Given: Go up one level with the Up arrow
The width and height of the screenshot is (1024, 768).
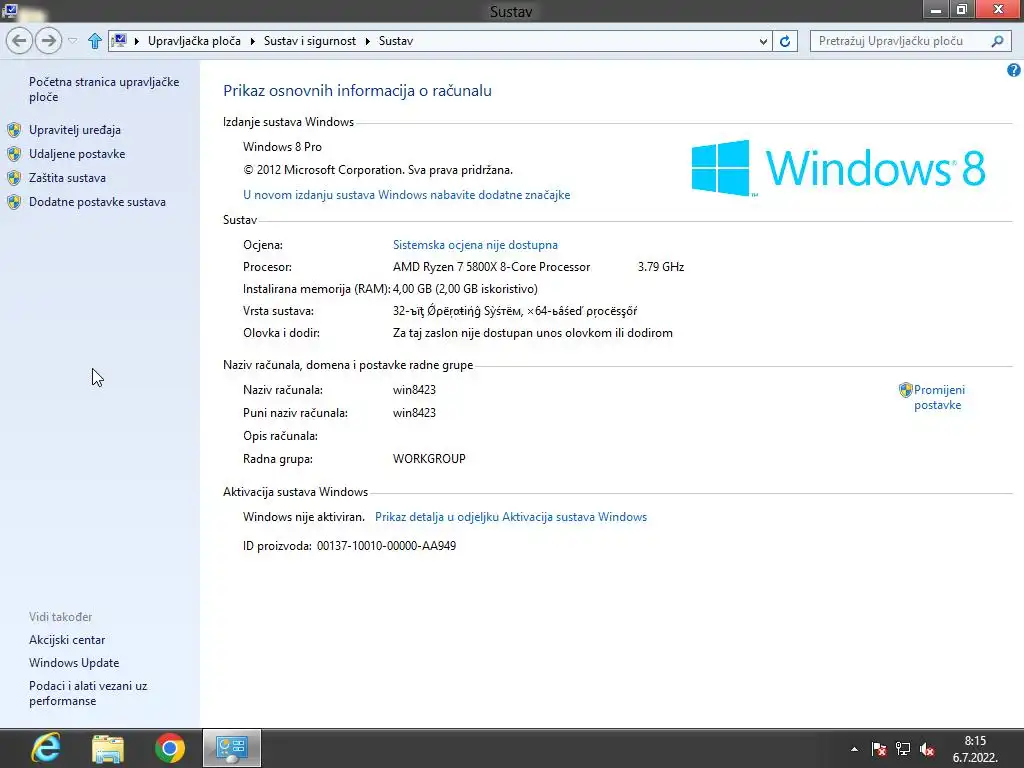Looking at the screenshot, I should tap(95, 41).
